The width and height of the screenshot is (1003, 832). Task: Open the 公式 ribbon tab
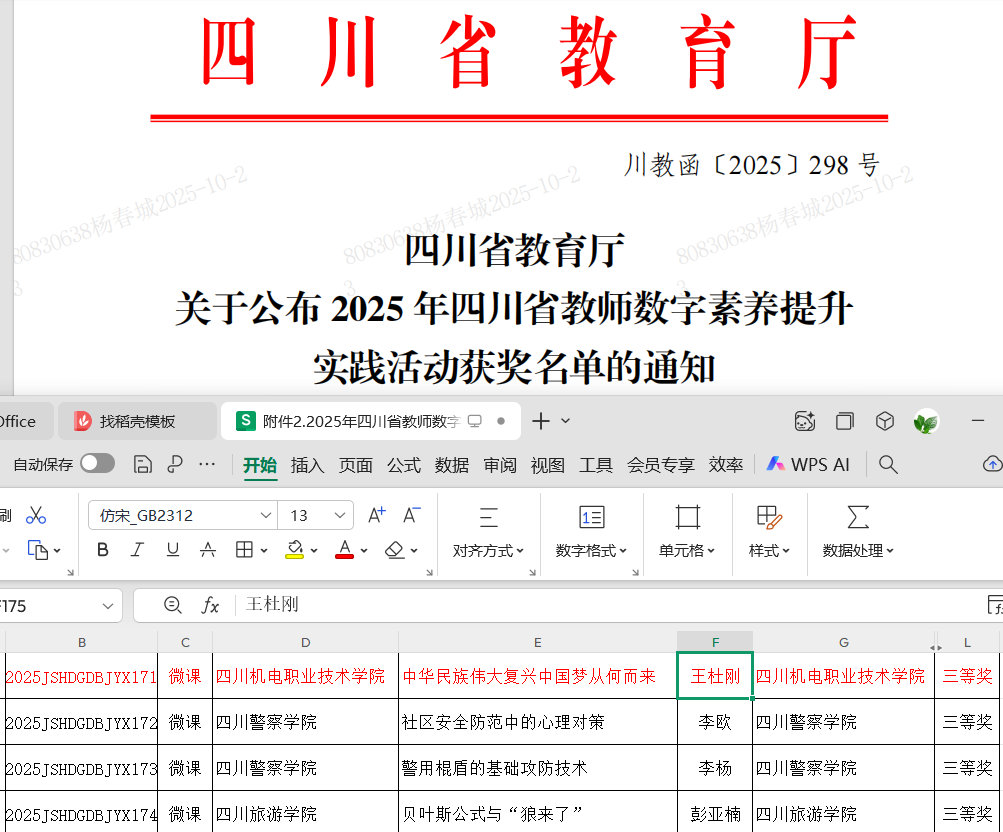click(x=403, y=465)
